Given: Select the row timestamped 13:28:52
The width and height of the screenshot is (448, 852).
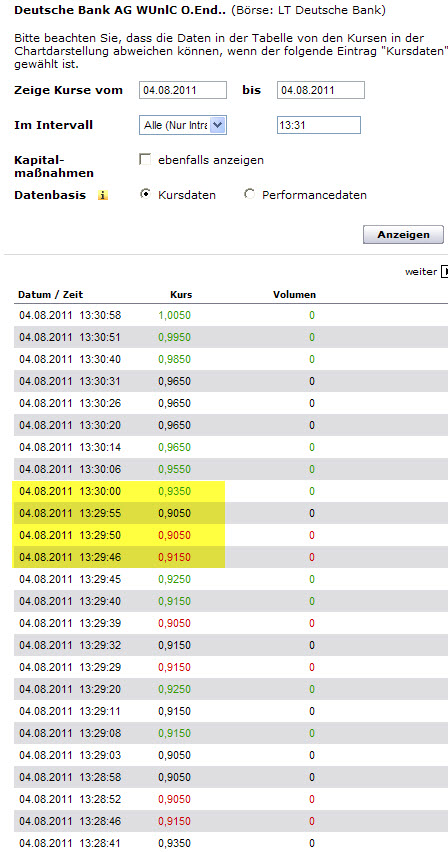Looking at the screenshot, I should click(231, 799).
